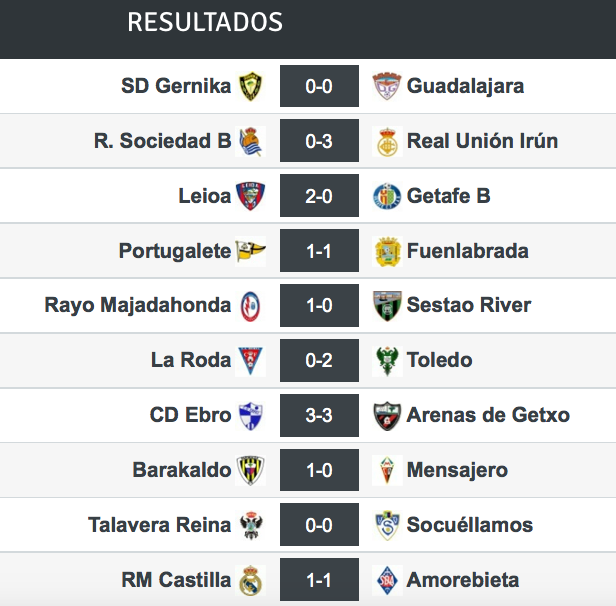Select the RM Castilla crest

click(251, 580)
